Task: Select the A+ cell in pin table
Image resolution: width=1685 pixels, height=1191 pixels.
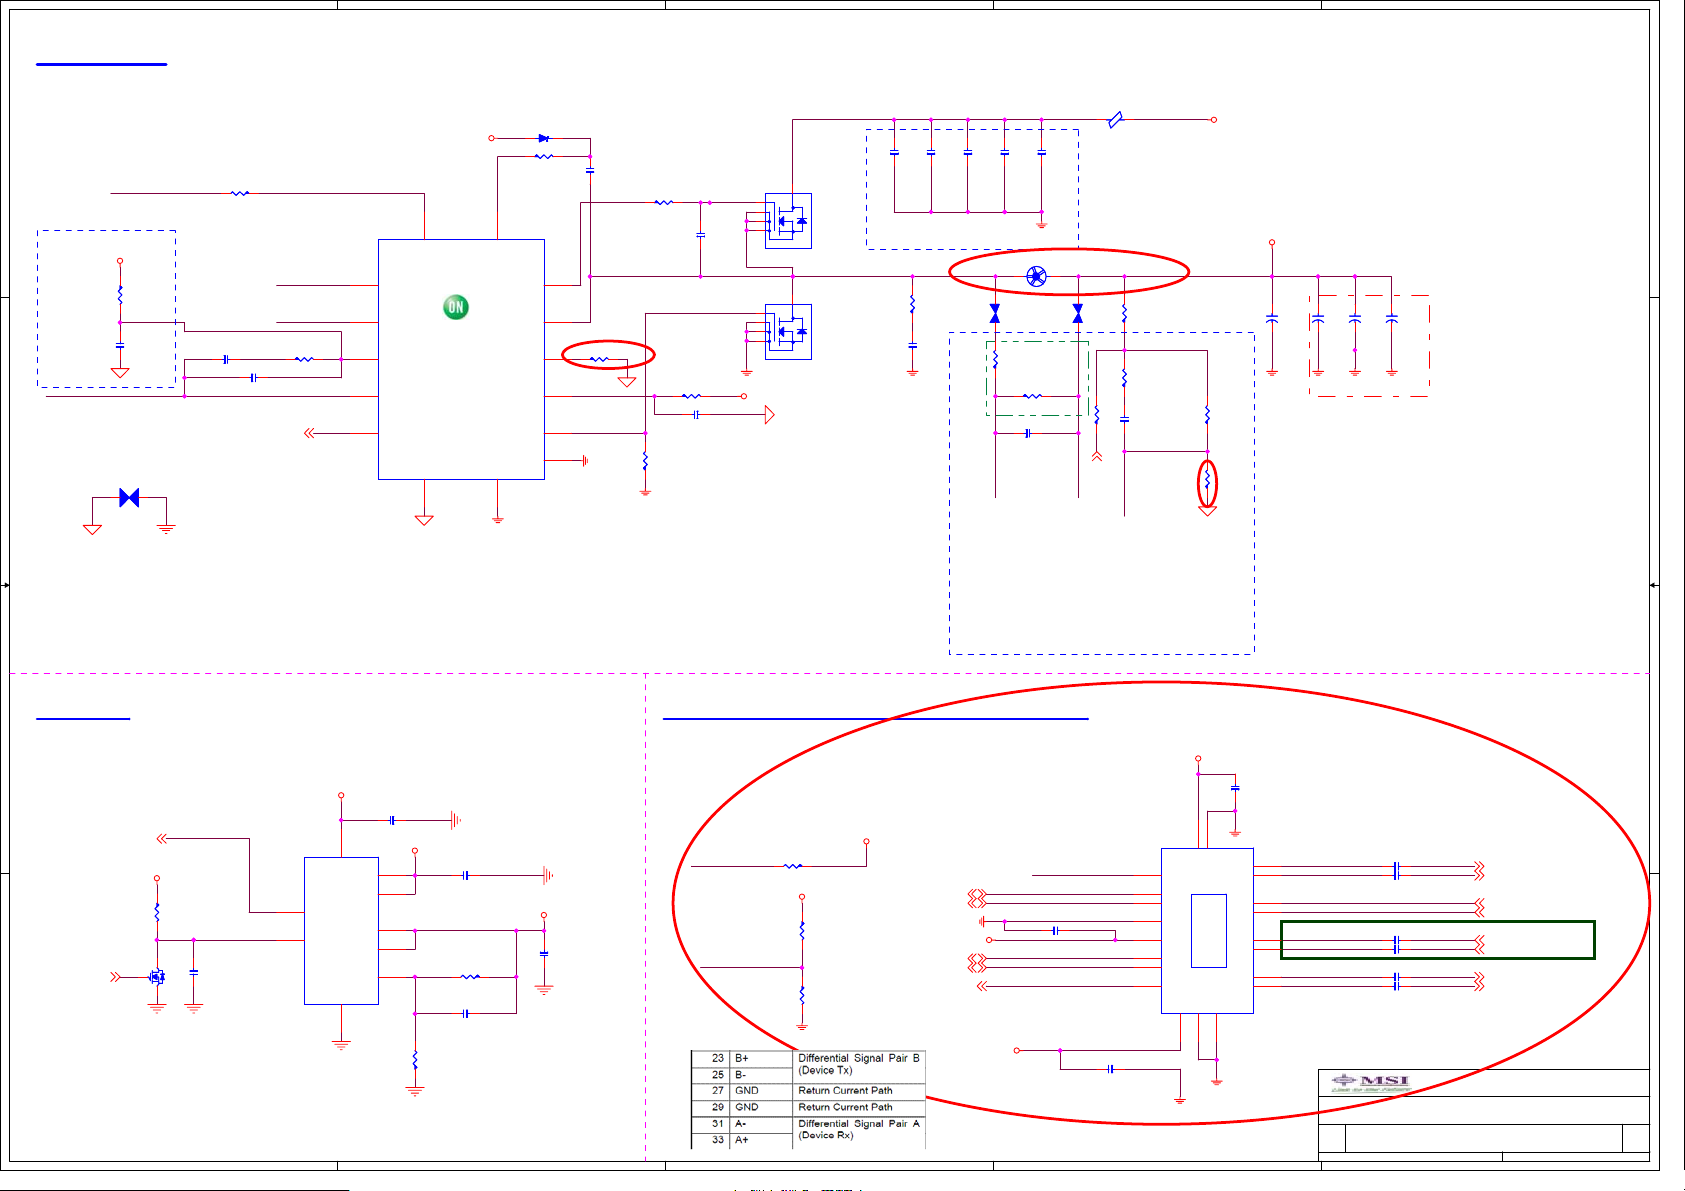Action: coord(742,1140)
